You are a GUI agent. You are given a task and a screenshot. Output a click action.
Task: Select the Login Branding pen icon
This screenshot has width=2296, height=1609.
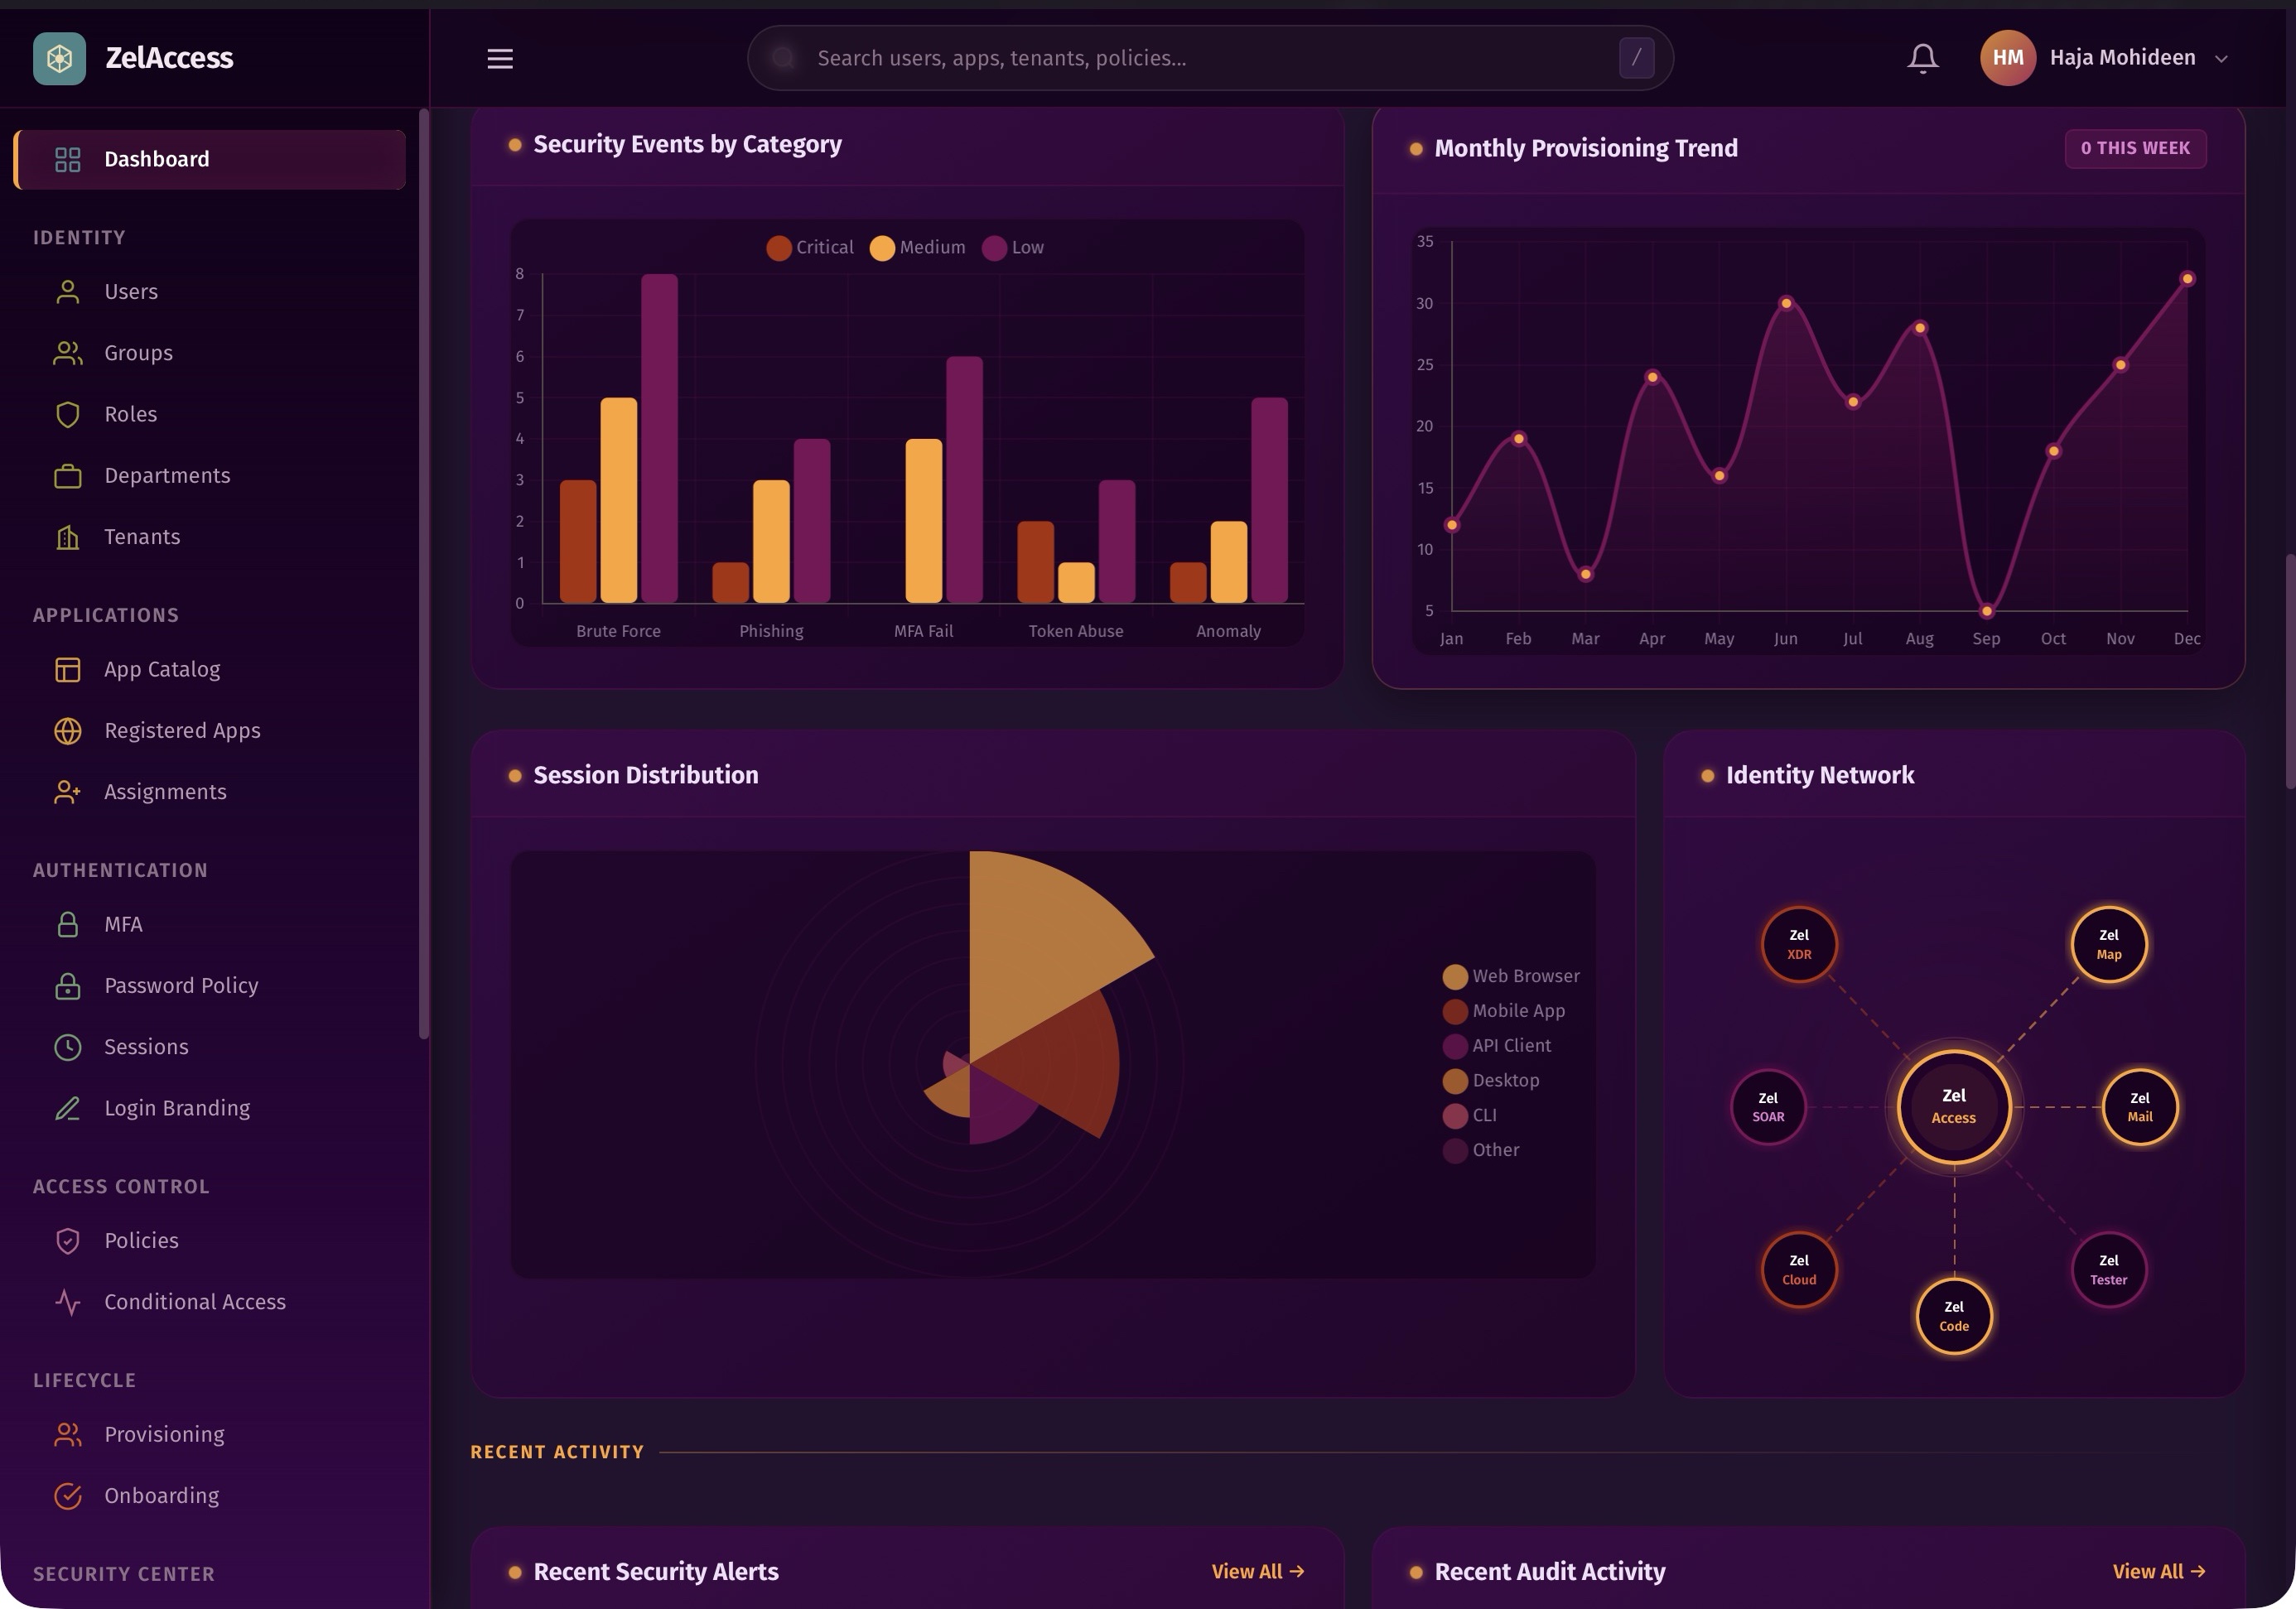click(67, 1108)
